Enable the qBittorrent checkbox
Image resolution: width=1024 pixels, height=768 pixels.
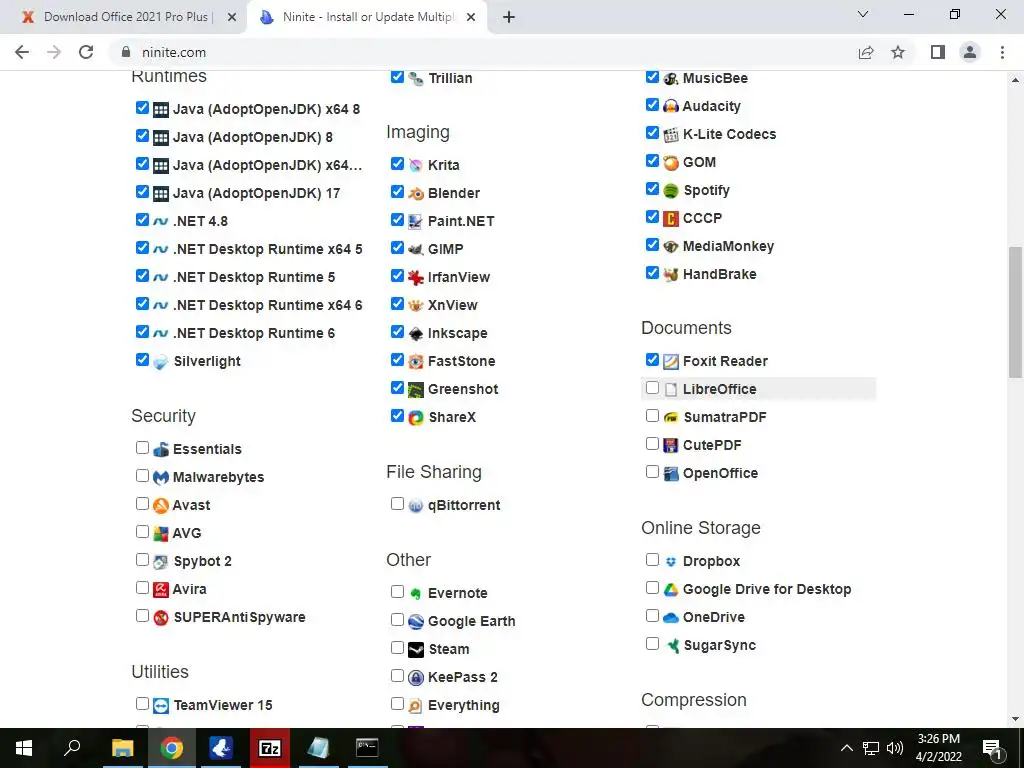pos(397,504)
